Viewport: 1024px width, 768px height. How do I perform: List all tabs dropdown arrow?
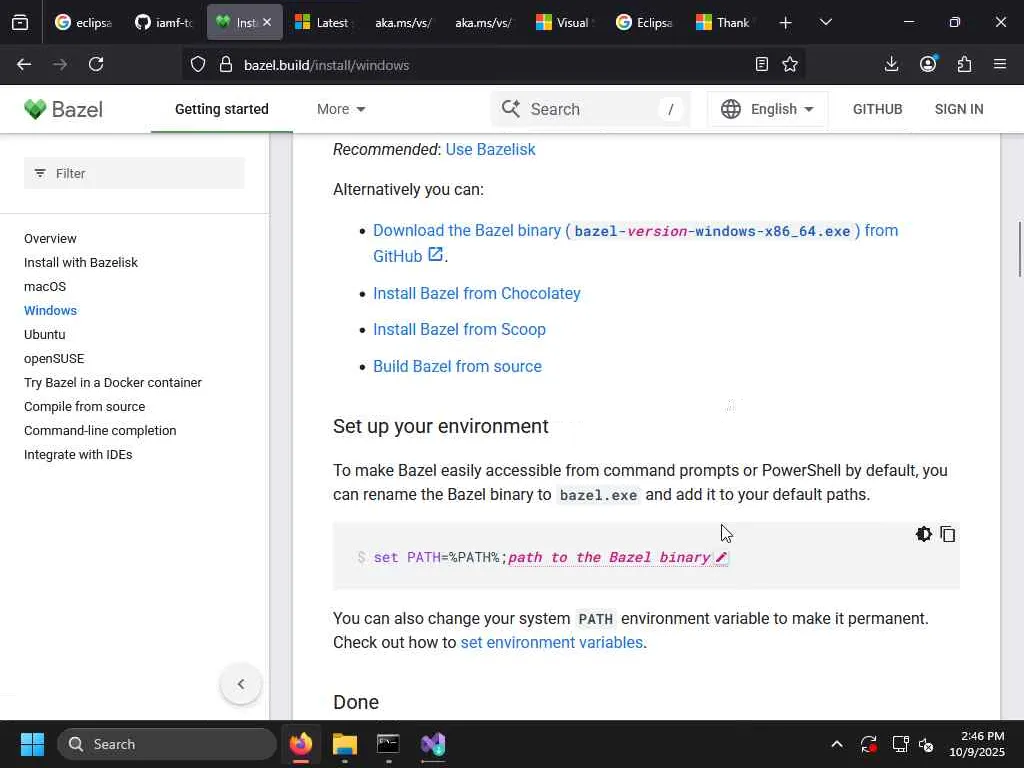pos(825,23)
